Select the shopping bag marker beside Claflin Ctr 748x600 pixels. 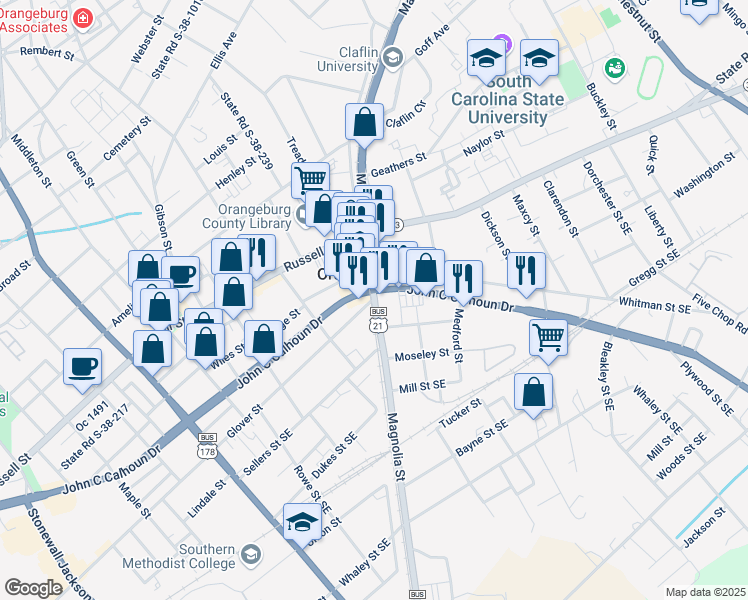pyautogui.click(x=364, y=124)
